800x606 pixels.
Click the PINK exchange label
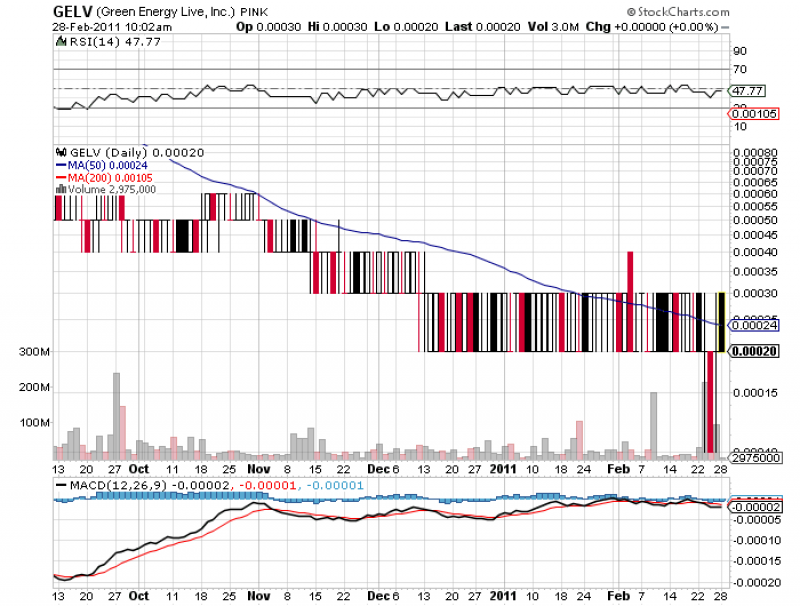coord(254,12)
